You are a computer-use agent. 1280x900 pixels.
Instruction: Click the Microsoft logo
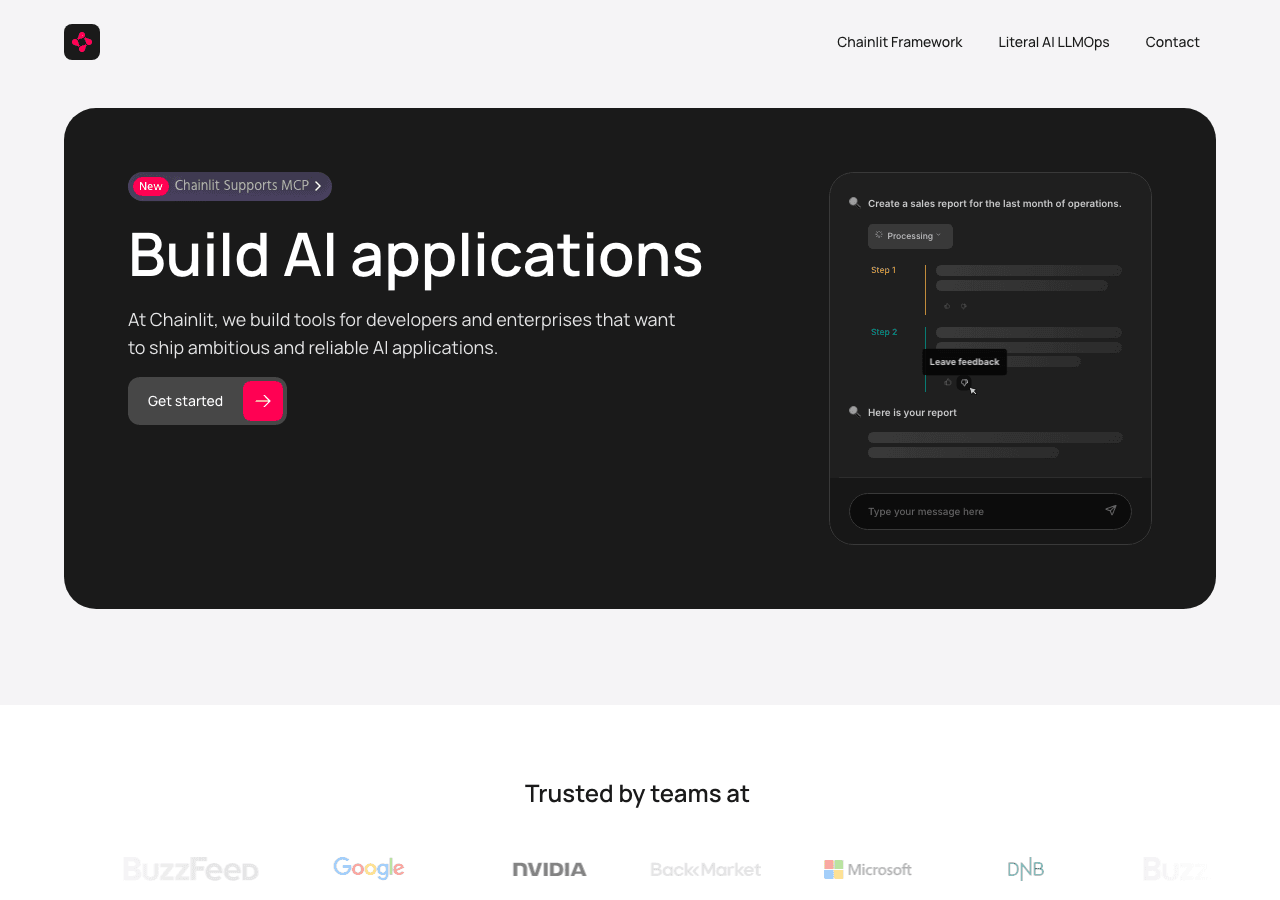[868, 869]
